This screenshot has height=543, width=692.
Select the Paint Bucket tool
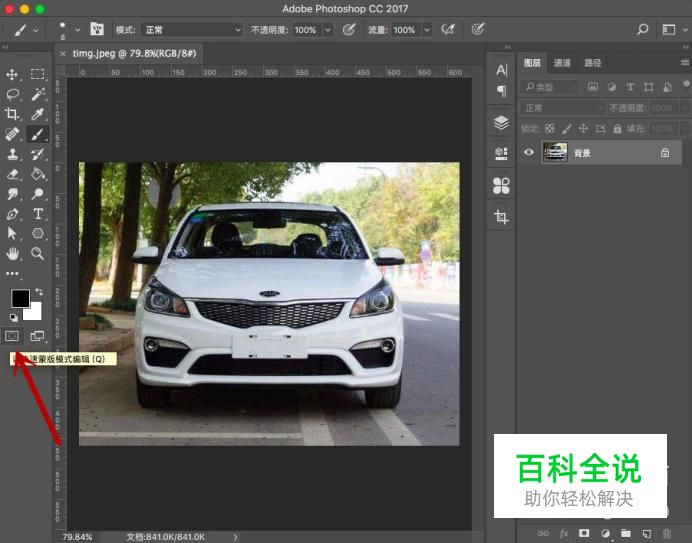point(38,174)
